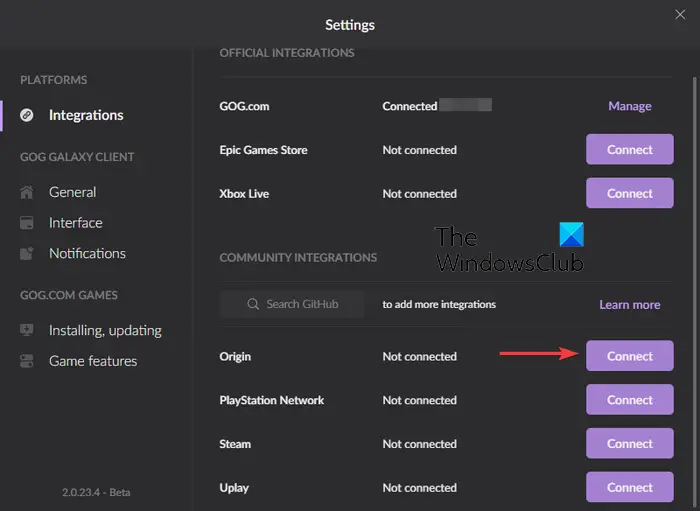Click Not connected beside Xbox Live
Image resolution: width=700 pixels, height=511 pixels.
[420, 194]
